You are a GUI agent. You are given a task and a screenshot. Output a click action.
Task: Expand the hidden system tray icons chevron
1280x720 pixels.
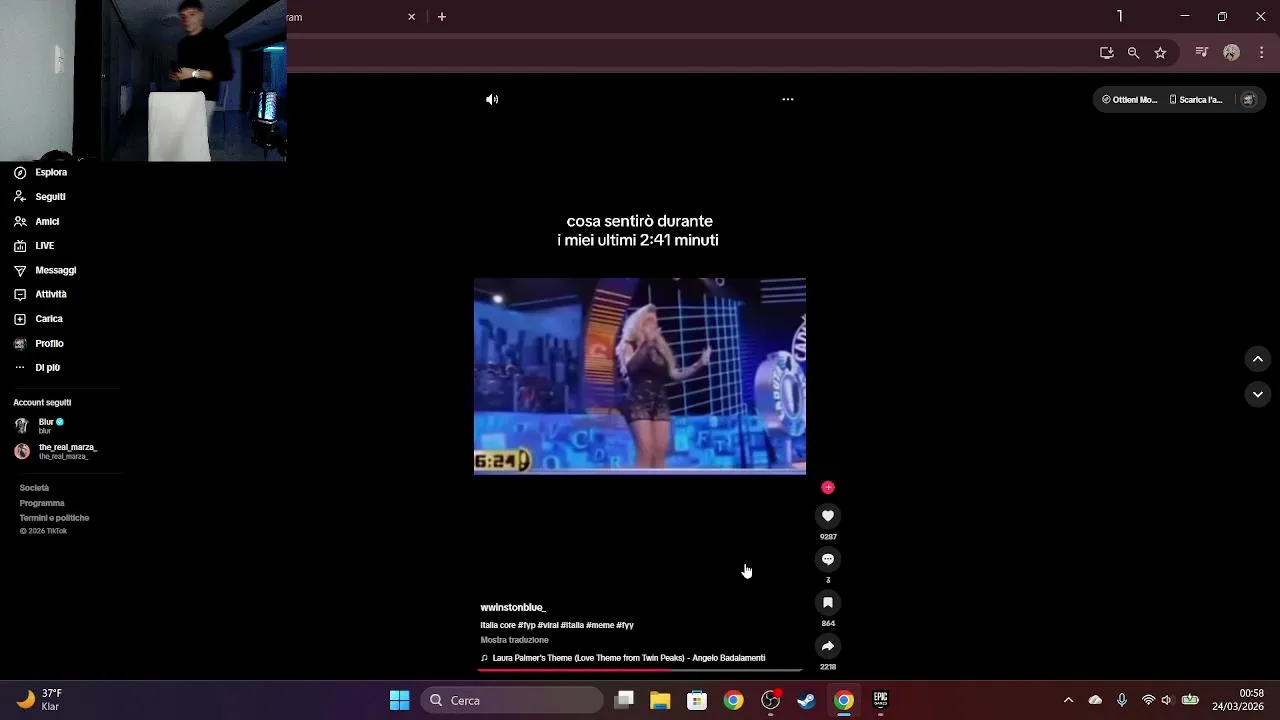pos(1068,700)
